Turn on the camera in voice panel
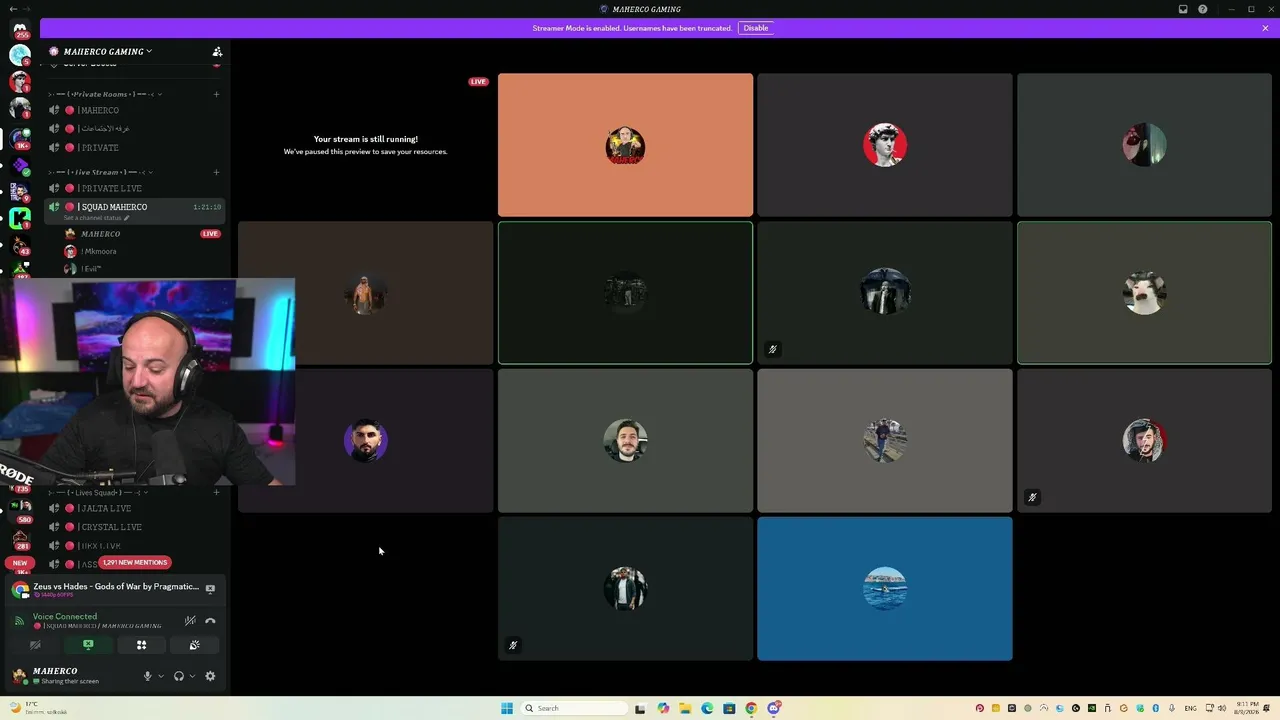This screenshot has height=720, width=1280. 35,645
